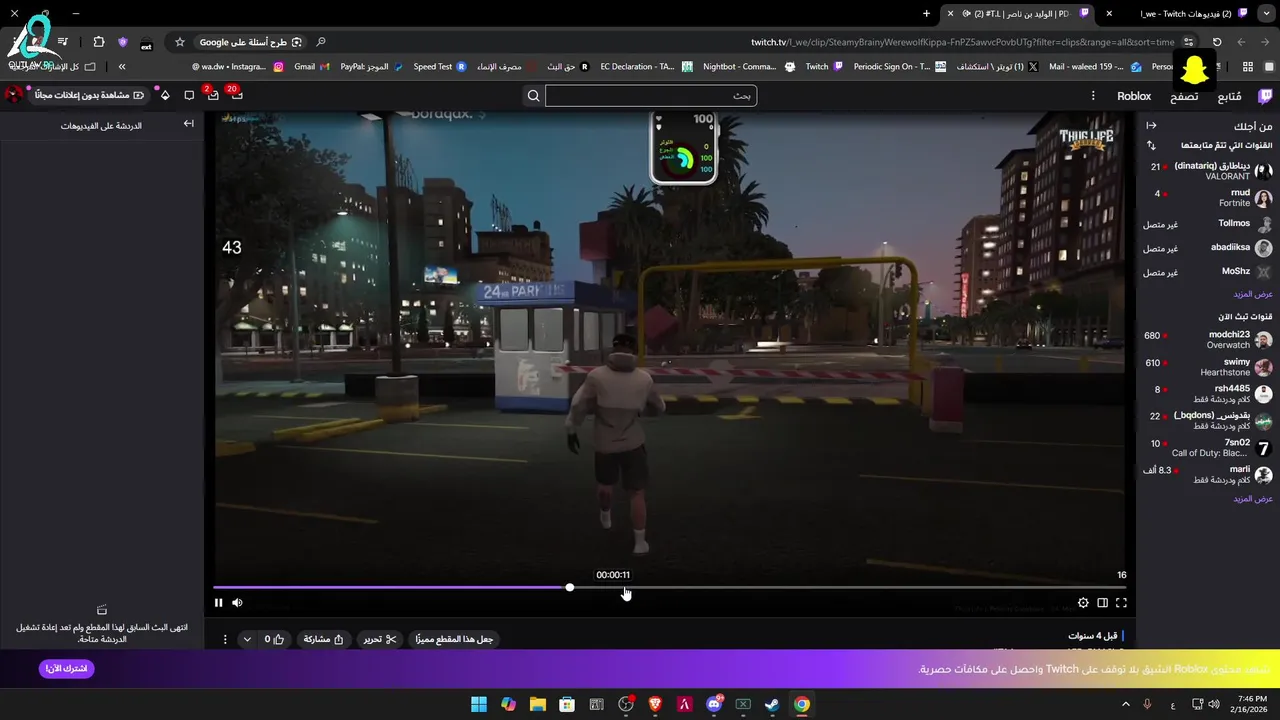1280x720 pixels.
Task: Open Steam from the taskbar
Action: point(772,704)
